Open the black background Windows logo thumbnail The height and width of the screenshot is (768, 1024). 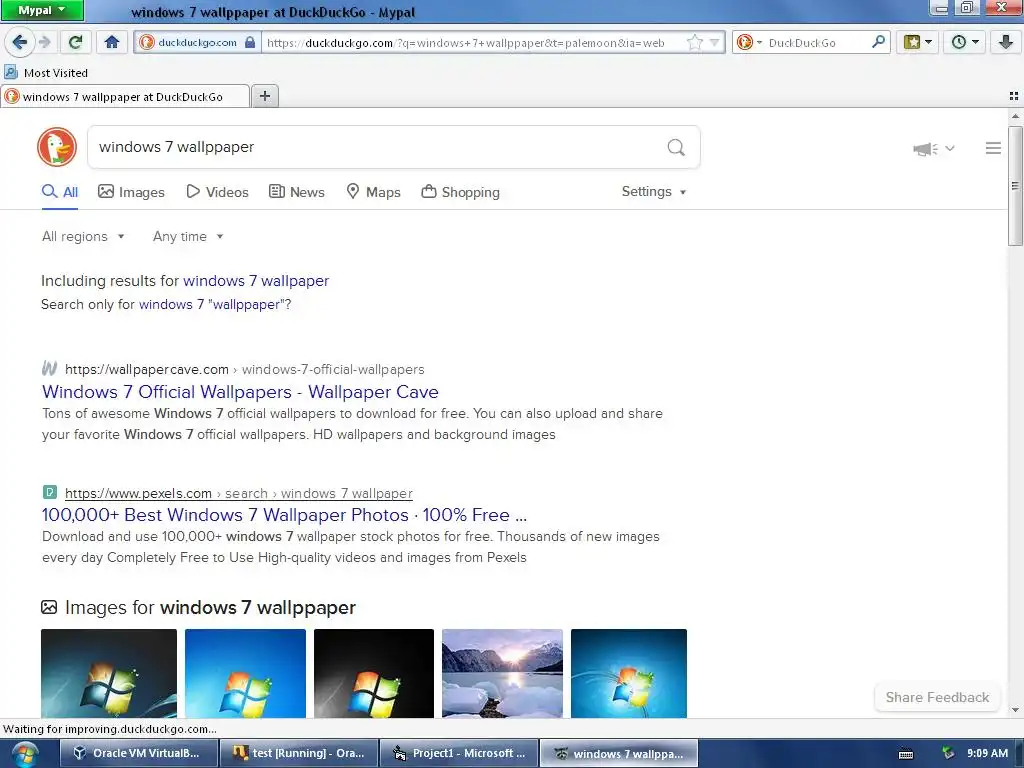point(374,673)
